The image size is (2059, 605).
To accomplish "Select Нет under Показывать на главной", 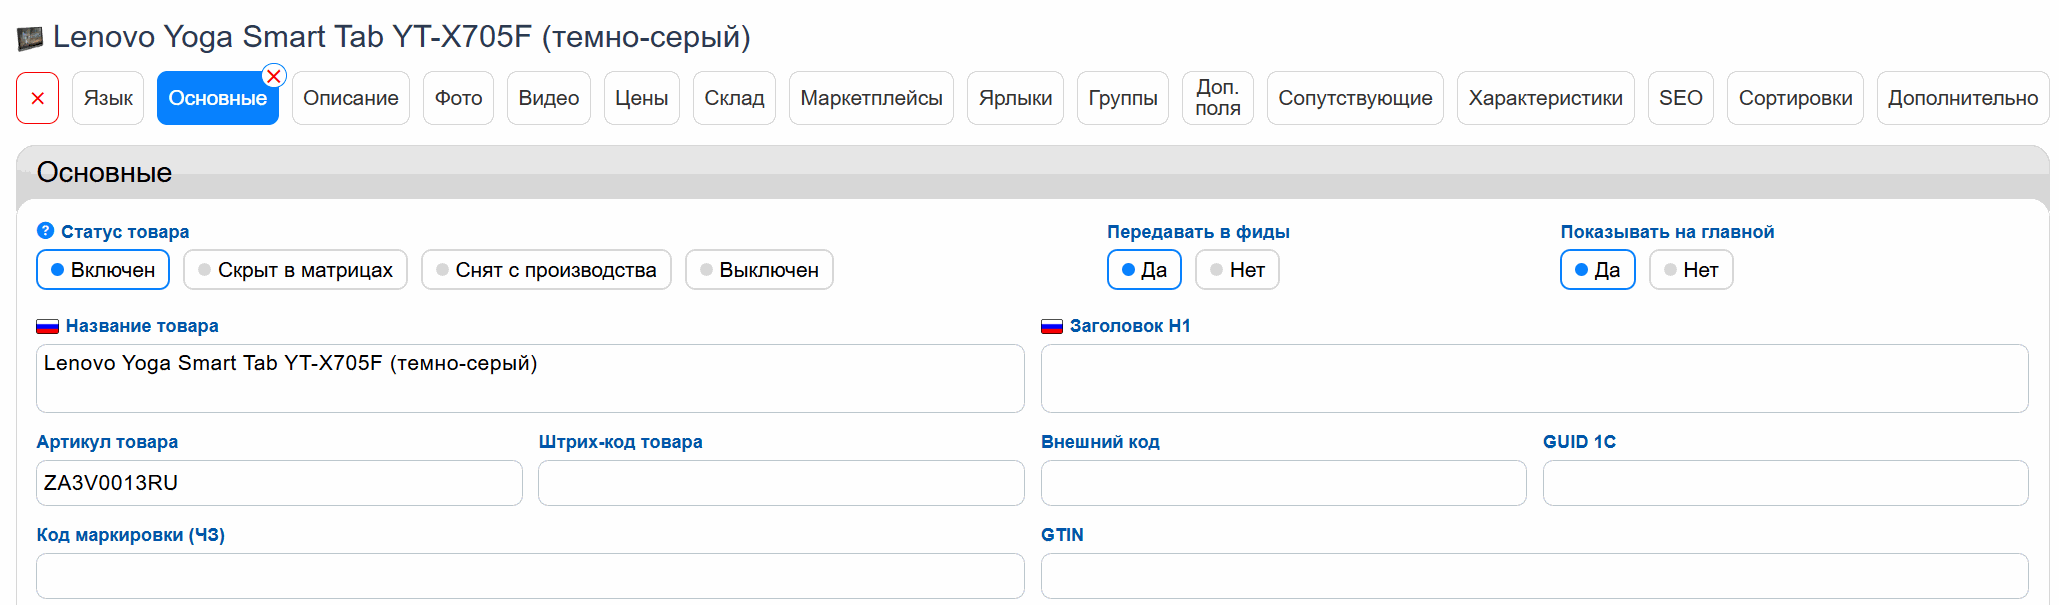I will (1690, 270).
